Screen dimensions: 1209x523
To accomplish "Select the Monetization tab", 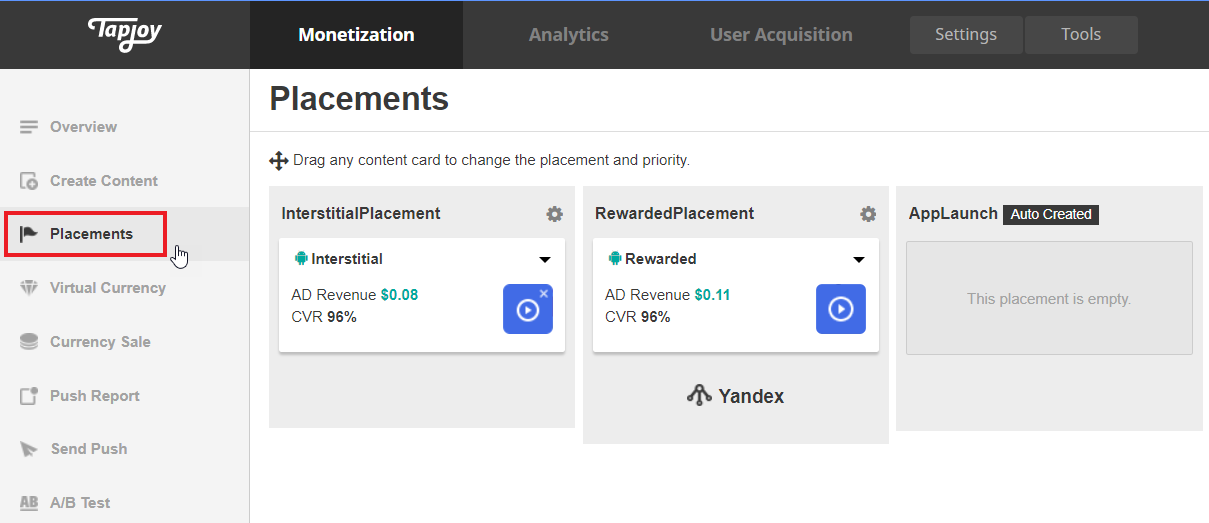I will [356, 35].
